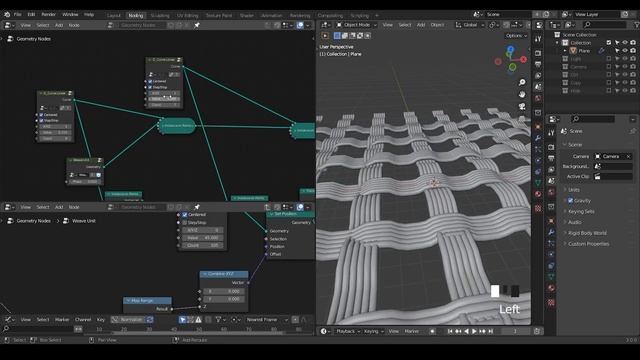Open the Edit menu
This screenshot has width=640, height=360.
31,14
